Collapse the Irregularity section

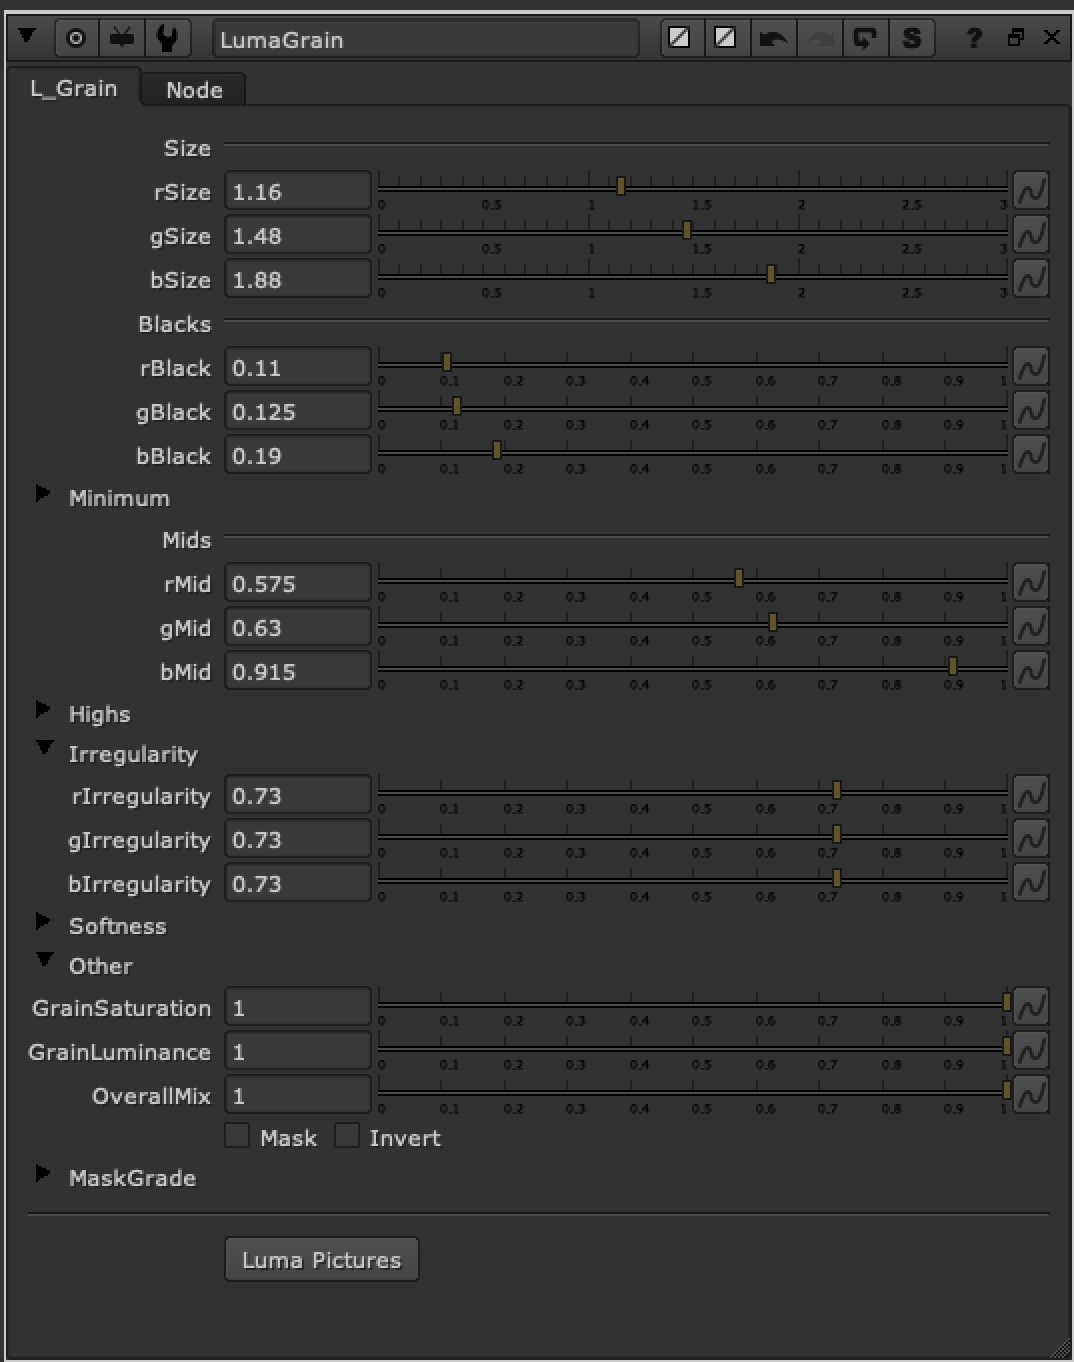[44, 748]
